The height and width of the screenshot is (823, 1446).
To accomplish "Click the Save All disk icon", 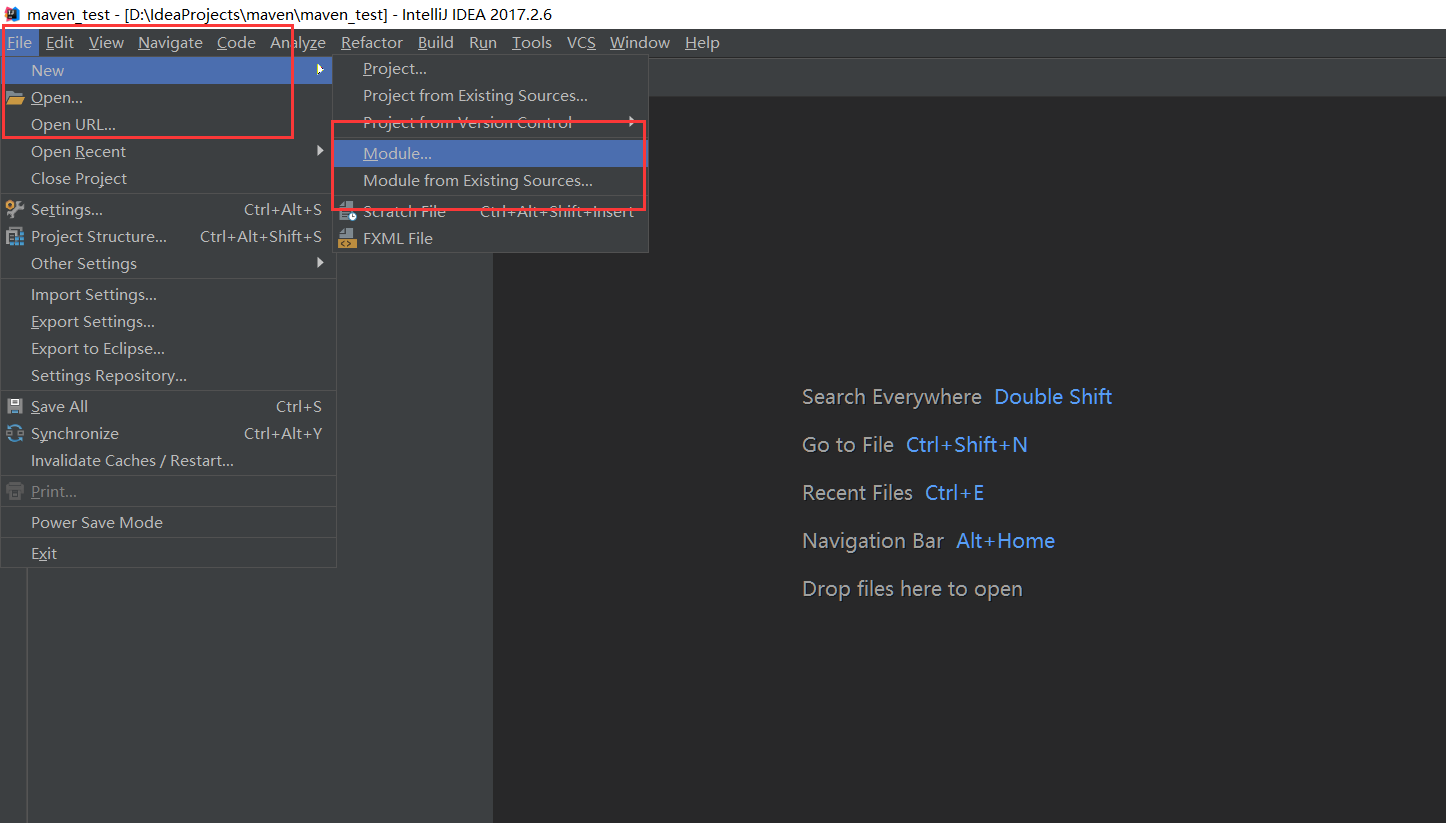I will click(x=14, y=407).
